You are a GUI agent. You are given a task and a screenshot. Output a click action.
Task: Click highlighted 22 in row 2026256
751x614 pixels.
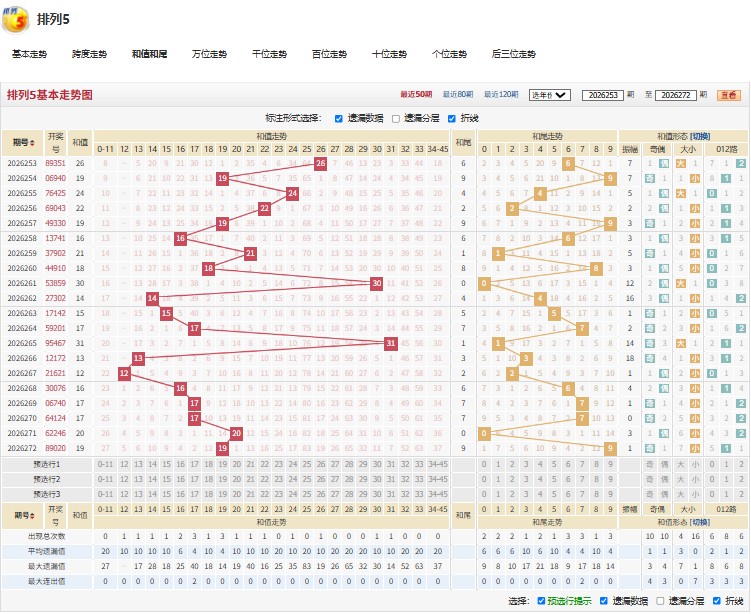point(264,208)
